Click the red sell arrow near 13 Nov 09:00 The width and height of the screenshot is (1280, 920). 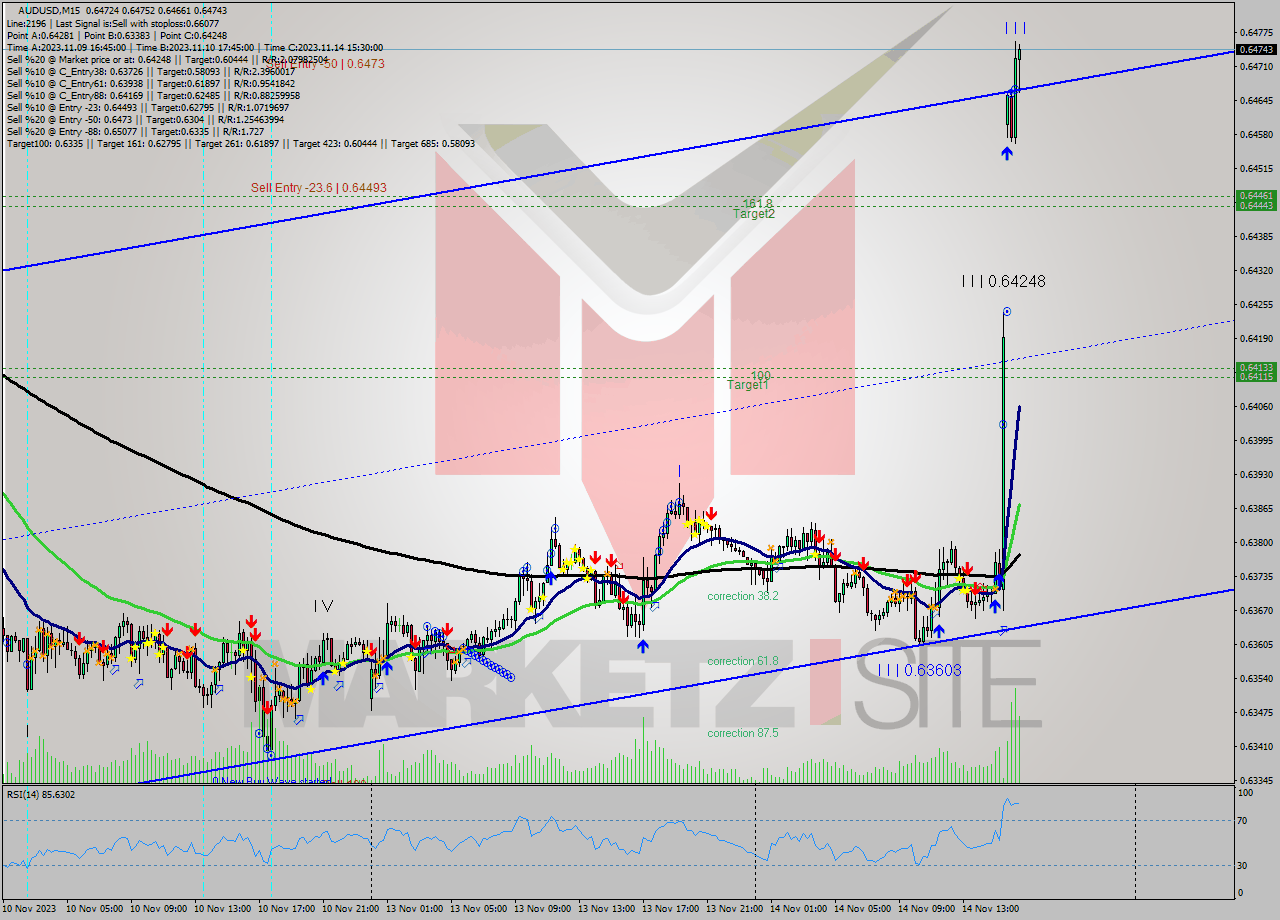(x=596, y=557)
